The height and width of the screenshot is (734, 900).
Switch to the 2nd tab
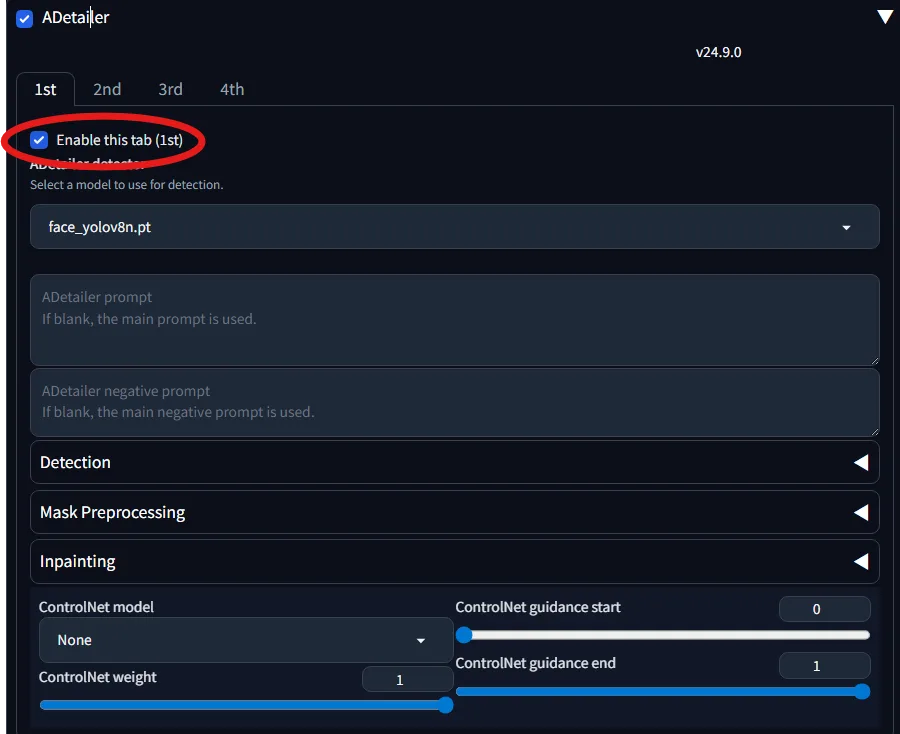[x=107, y=89]
